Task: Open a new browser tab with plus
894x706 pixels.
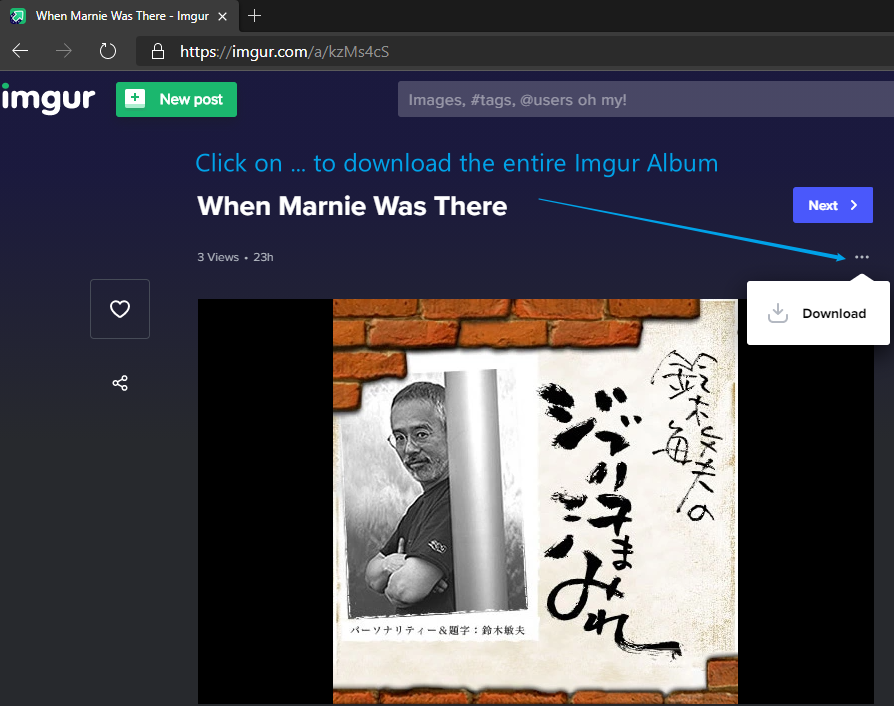Action: [x=255, y=16]
